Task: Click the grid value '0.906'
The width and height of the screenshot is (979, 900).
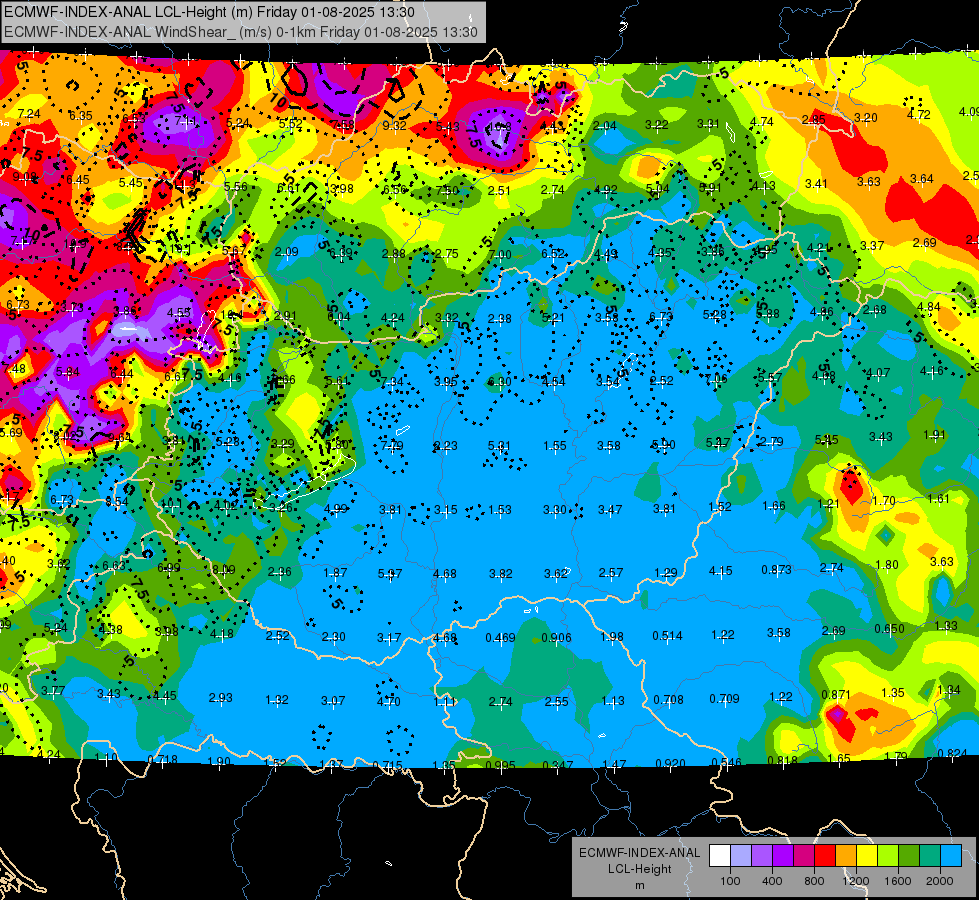Action: pyautogui.click(x=556, y=638)
